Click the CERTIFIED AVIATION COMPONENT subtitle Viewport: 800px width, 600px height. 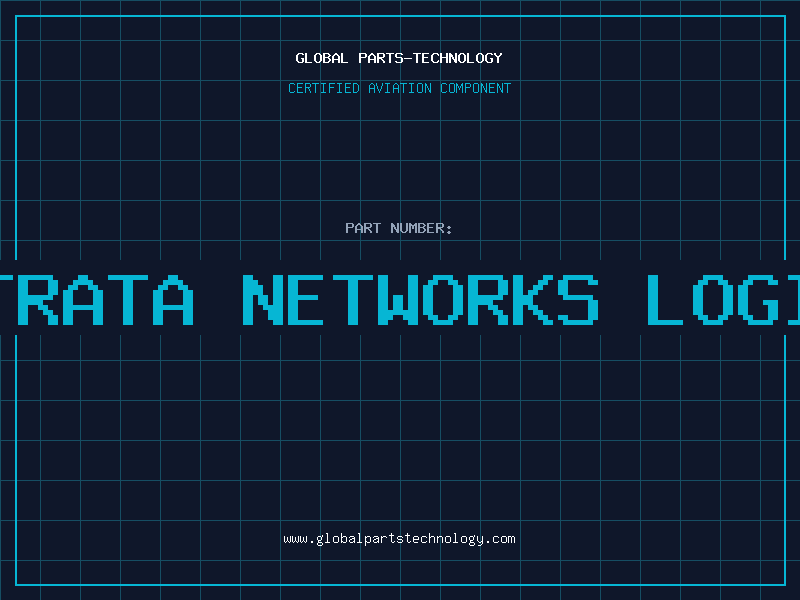click(399, 88)
